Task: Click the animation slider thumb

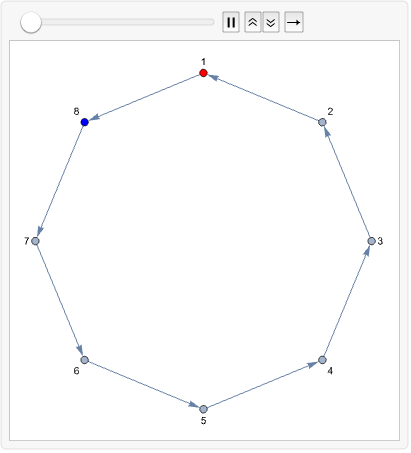Action: pos(31,22)
